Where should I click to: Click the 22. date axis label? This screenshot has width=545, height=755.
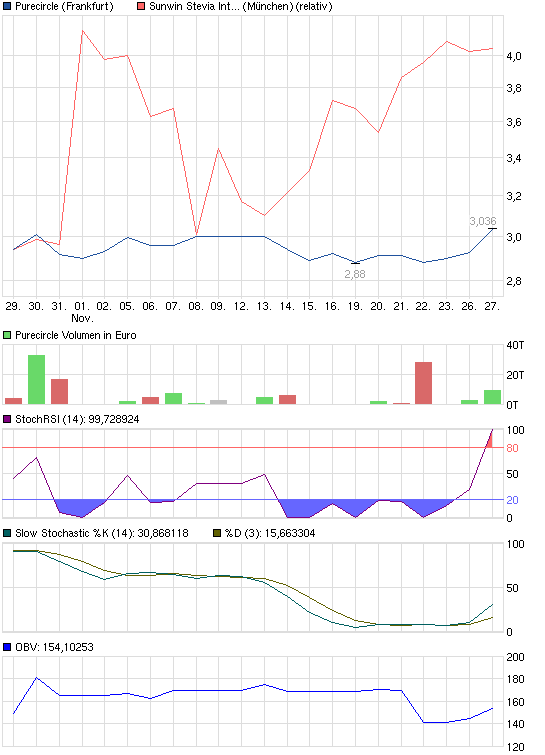(x=423, y=306)
